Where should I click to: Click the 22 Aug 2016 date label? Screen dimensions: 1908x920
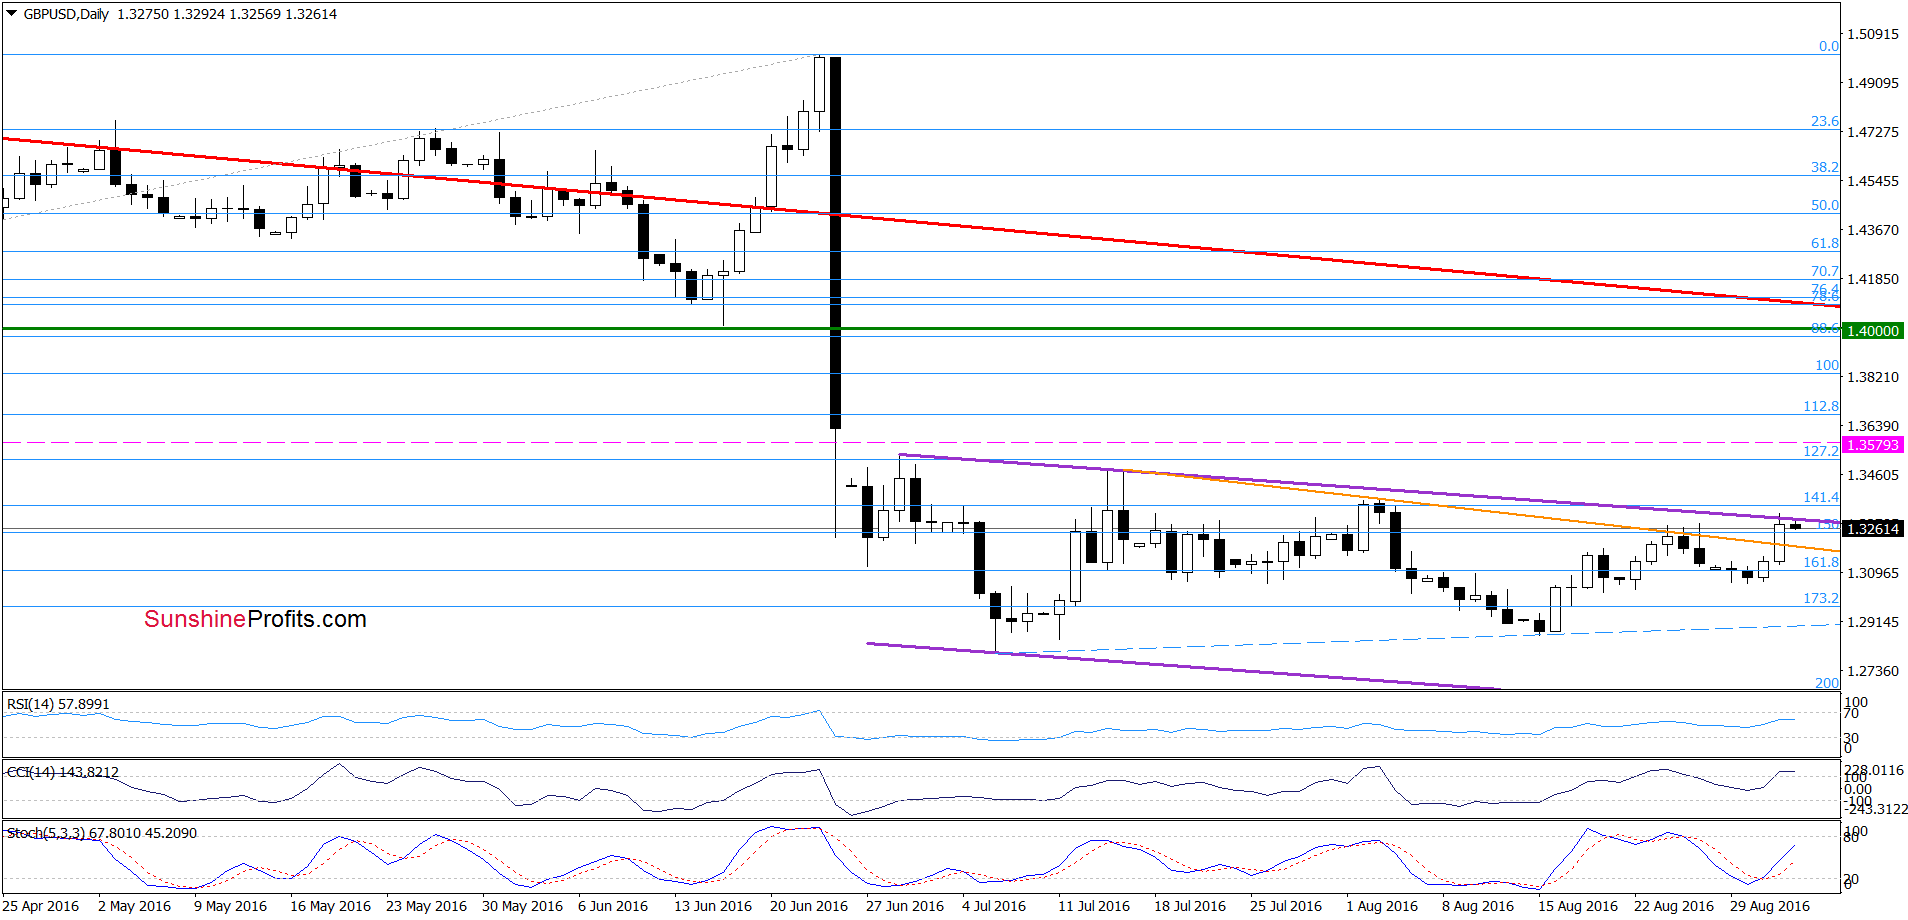coord(1674,906)
